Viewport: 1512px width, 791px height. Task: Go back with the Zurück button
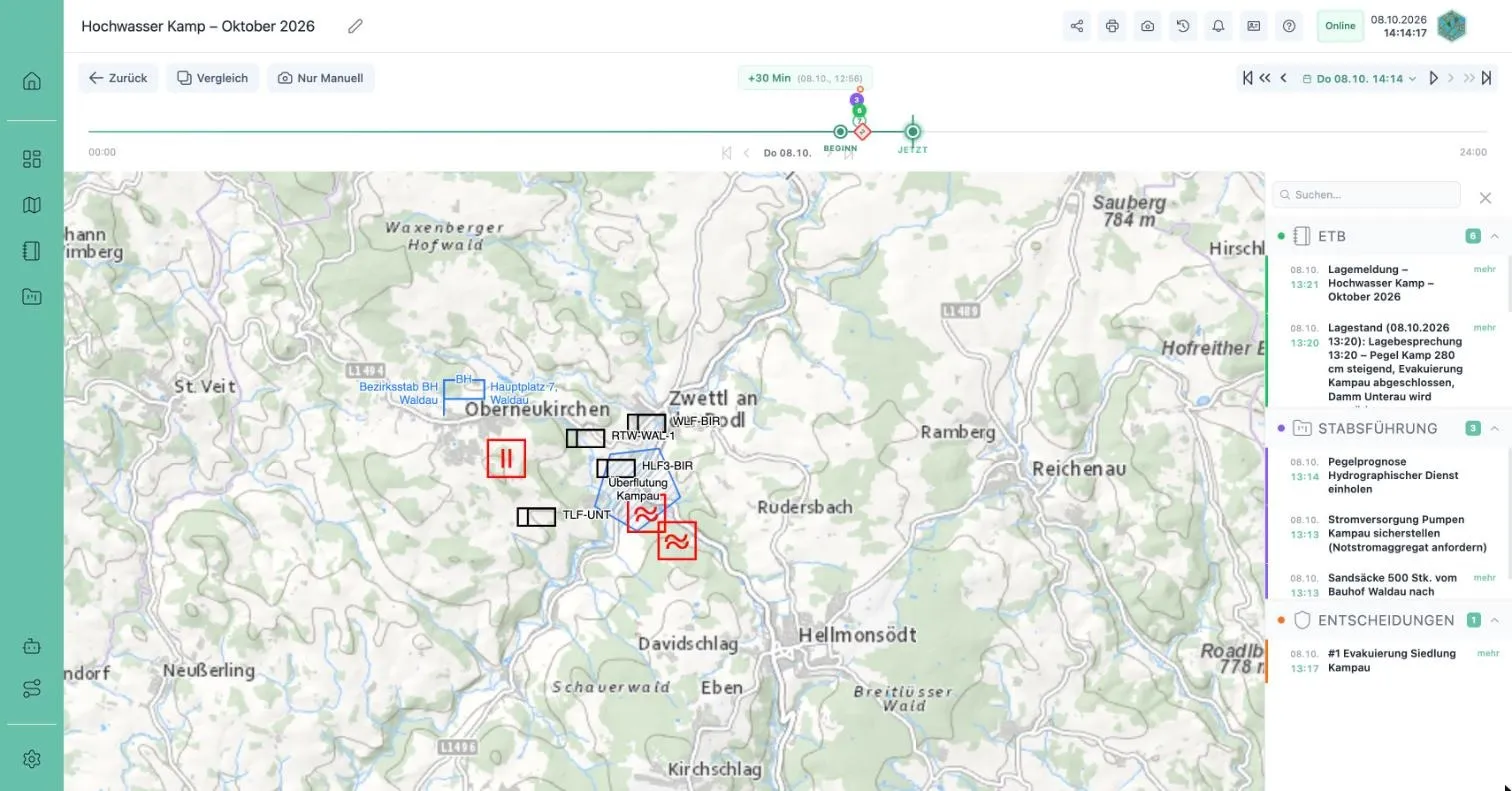pyautogui.click(x=118, y=78)
